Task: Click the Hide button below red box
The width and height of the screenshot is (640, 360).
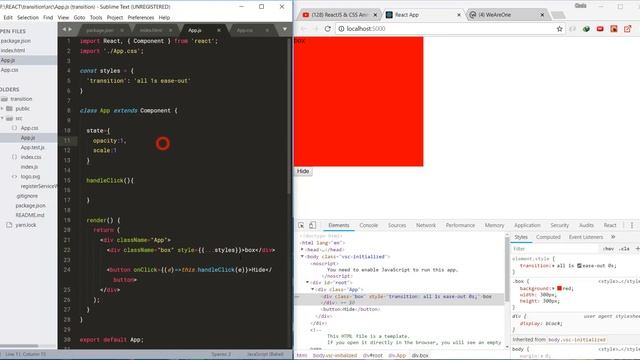Action: [x=303, y=171]
